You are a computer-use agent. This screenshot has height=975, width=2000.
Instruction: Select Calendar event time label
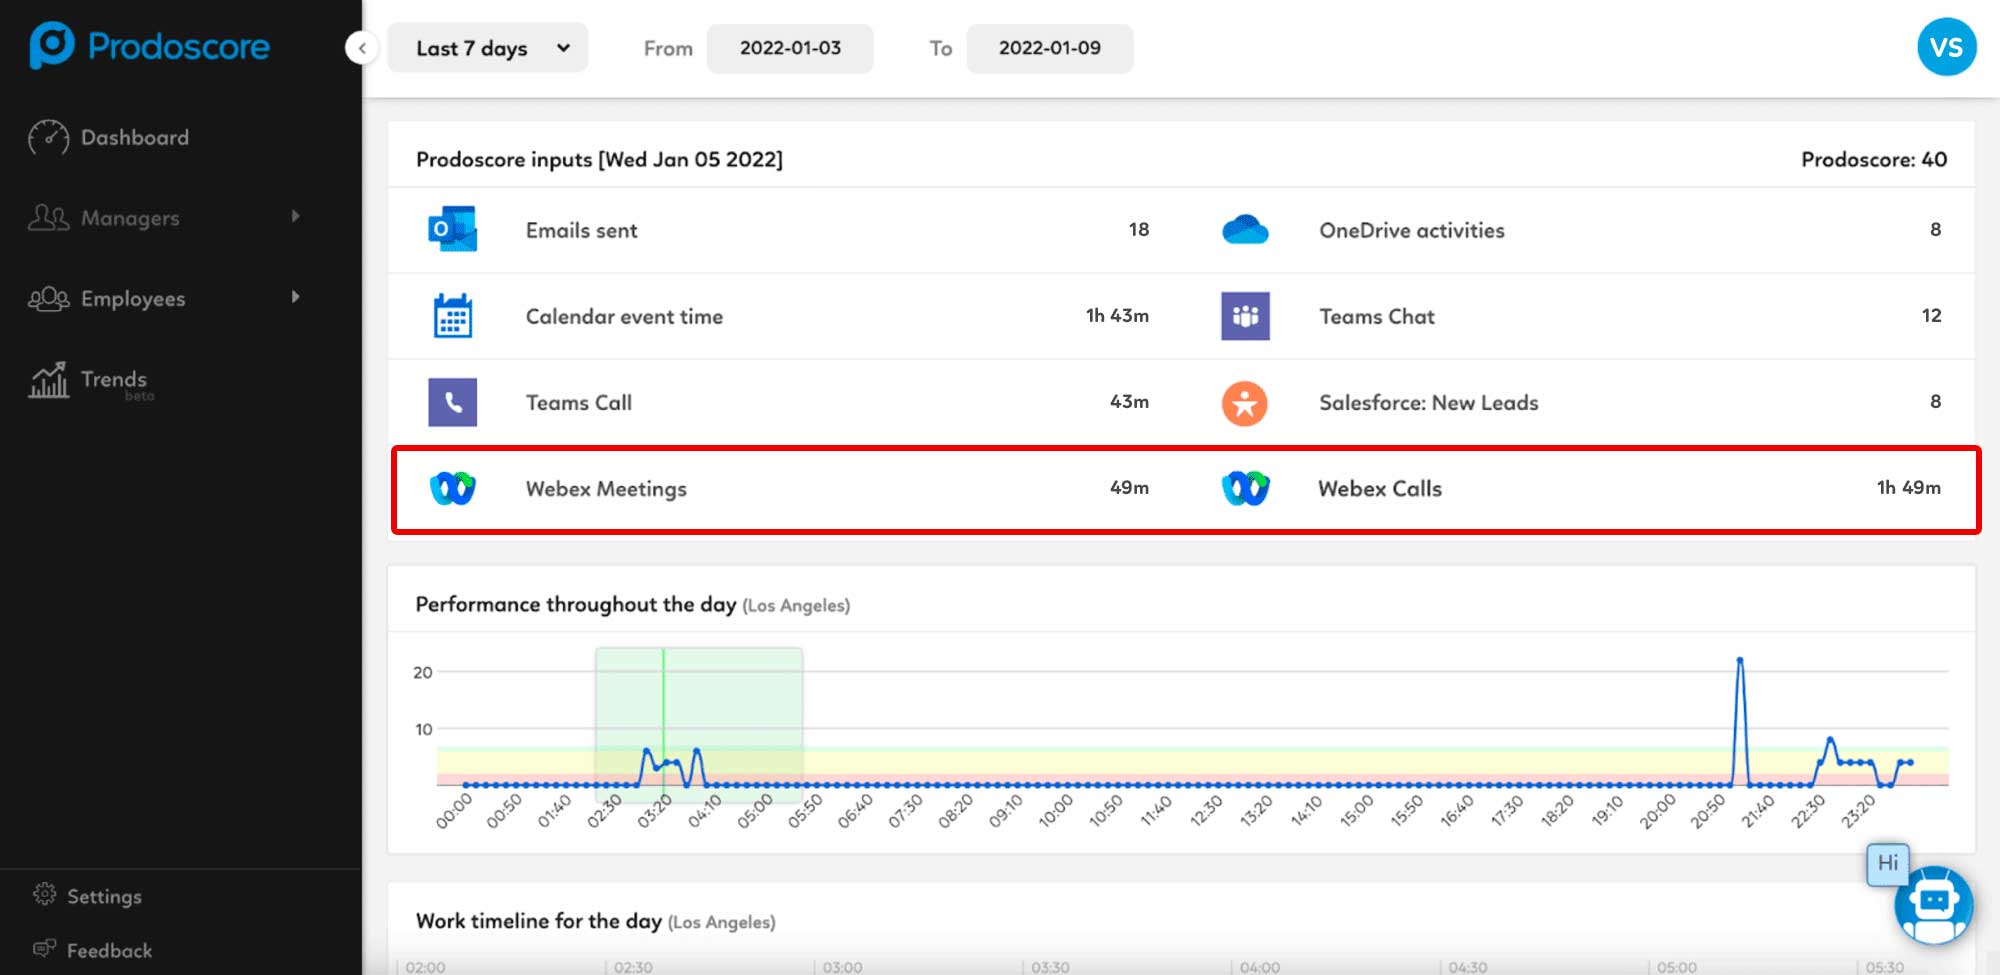(x=624, y=316)
